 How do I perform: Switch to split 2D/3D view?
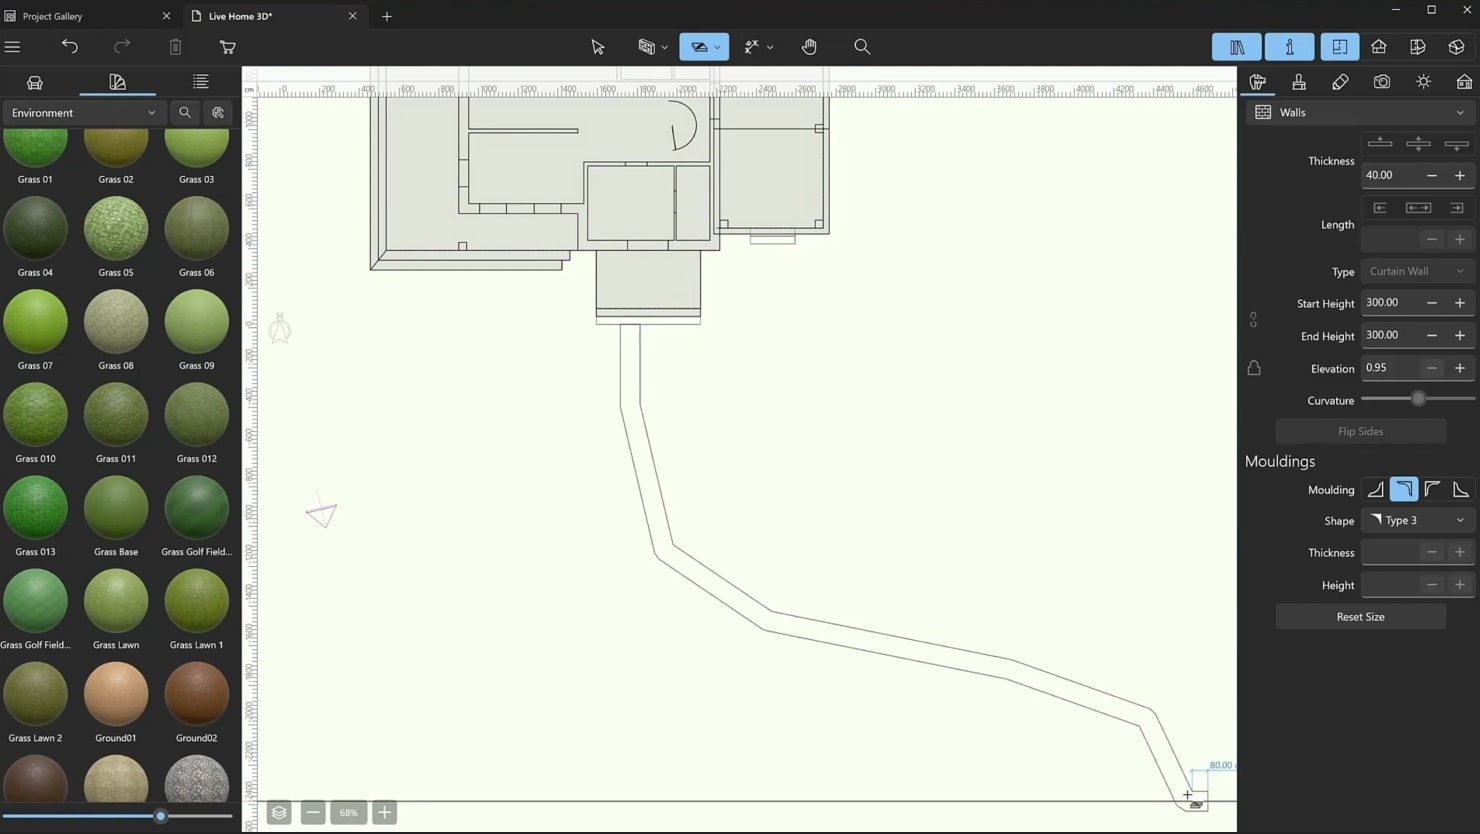point(1418,47)
